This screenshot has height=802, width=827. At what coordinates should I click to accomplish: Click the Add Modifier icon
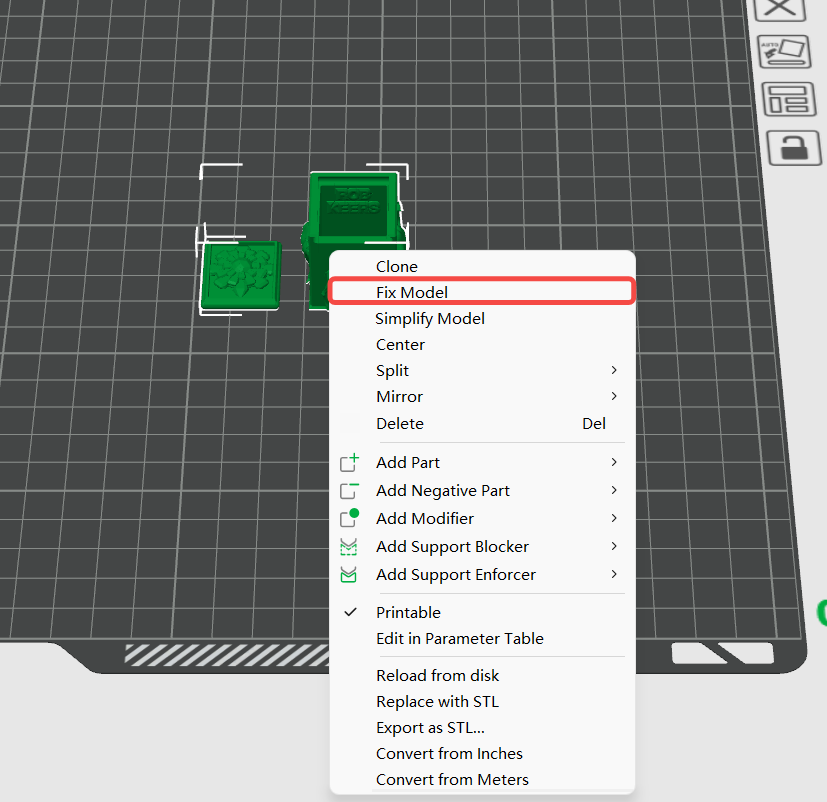(x=349, y=518)
